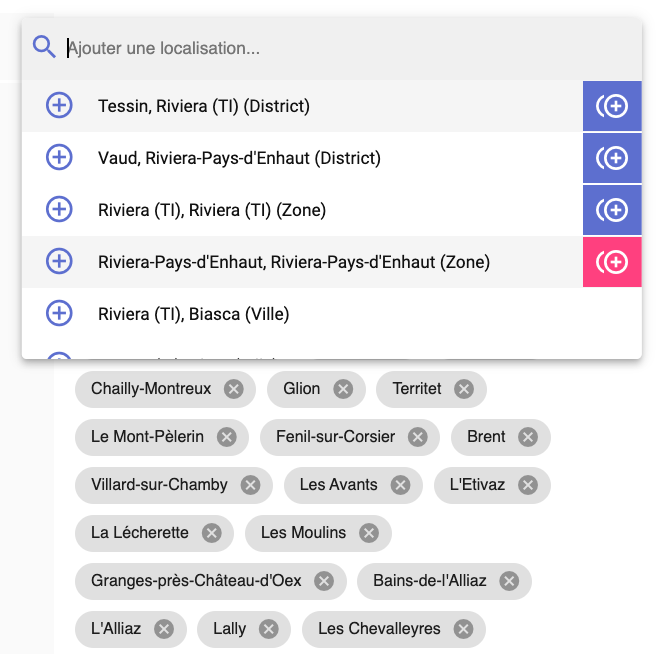Click plus icon for Riviera (TI) Zone
Image resolution: width=656 pixels, height=654 pixels.
coord(60,210)
